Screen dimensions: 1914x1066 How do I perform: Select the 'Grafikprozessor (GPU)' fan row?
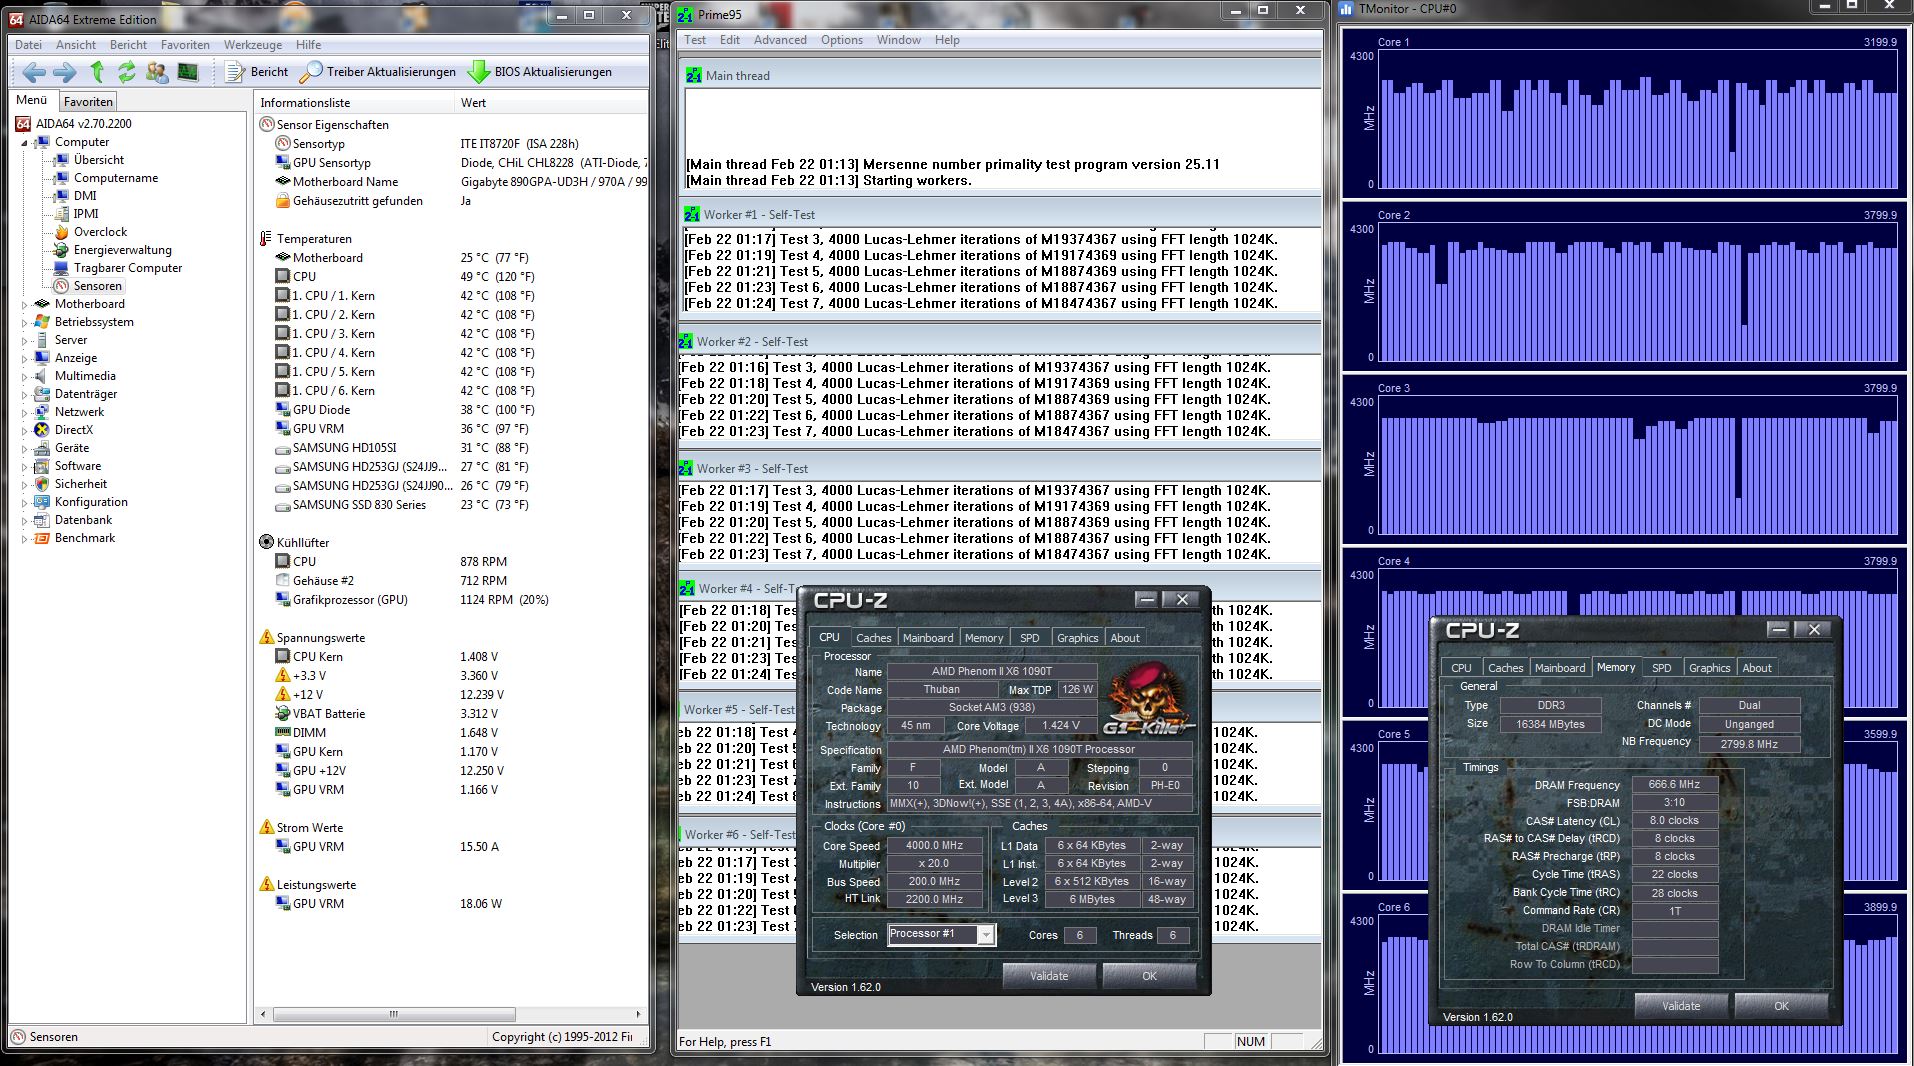[452, 600]
